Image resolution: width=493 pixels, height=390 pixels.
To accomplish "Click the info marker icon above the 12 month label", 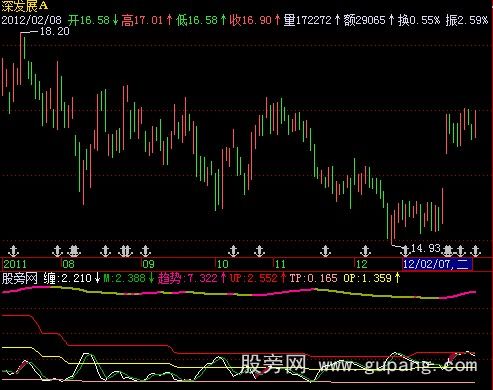I will (366, 251).
